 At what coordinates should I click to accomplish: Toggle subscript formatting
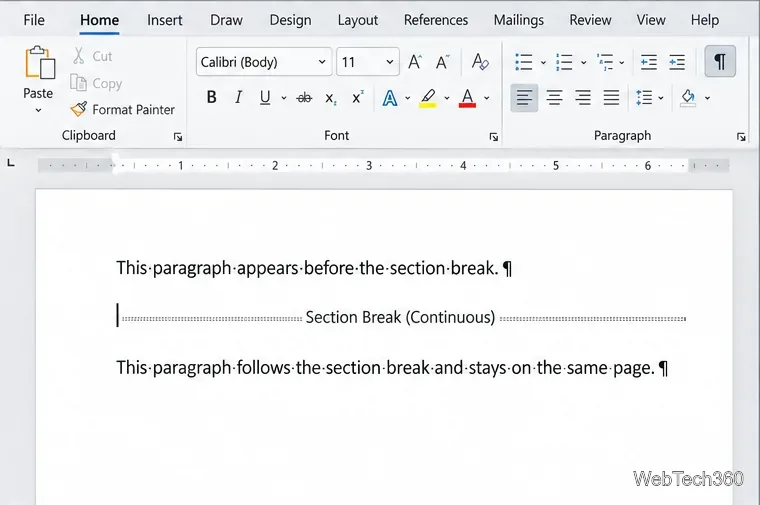coord(331,98)
